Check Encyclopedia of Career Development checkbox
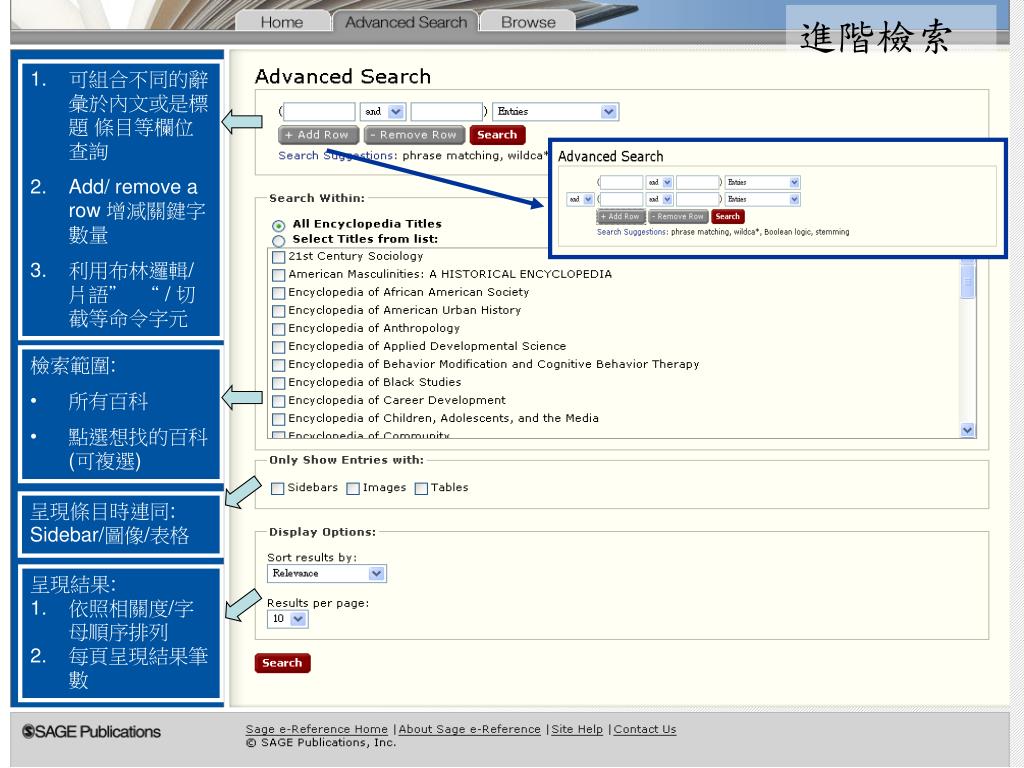Screen dimensions: 1024x768 279,401
